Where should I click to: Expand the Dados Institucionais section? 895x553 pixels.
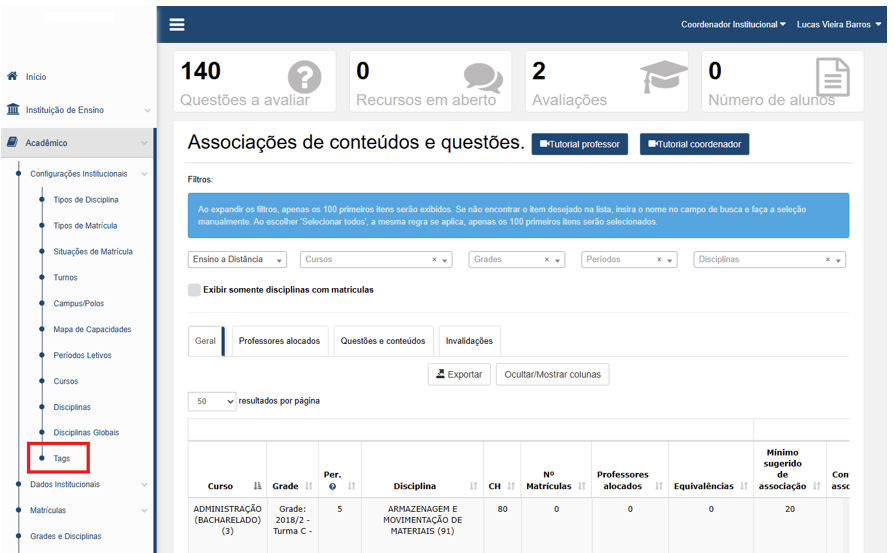coord(144,485)
